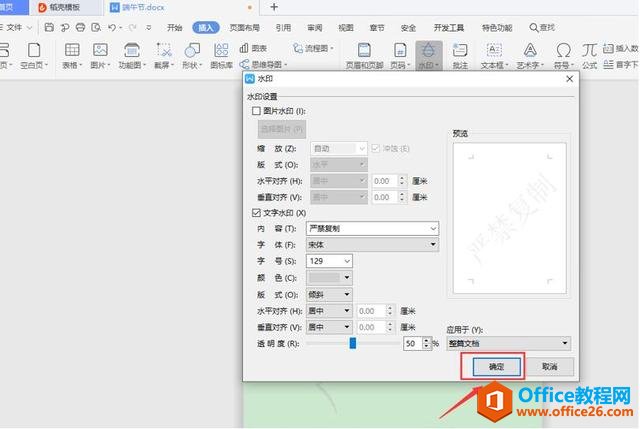Image resolution: width=640 pixels, height=429 pixels.
Task: Enable the 图片水印 picture watermark checkbox
Action: coord(256,111)
